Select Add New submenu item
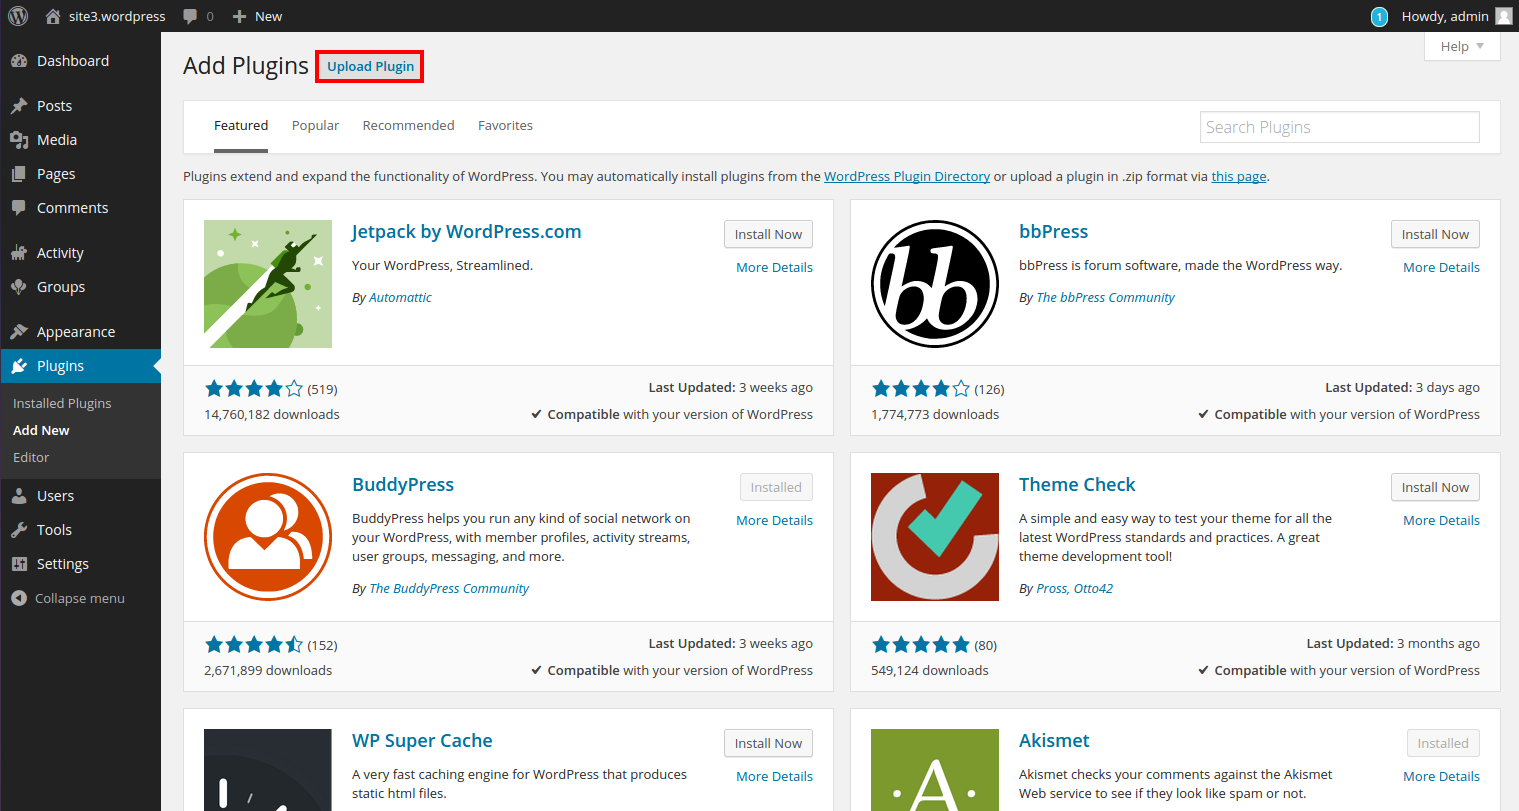The width and height of the screenshot is (1519, 811). pos(41,430)
